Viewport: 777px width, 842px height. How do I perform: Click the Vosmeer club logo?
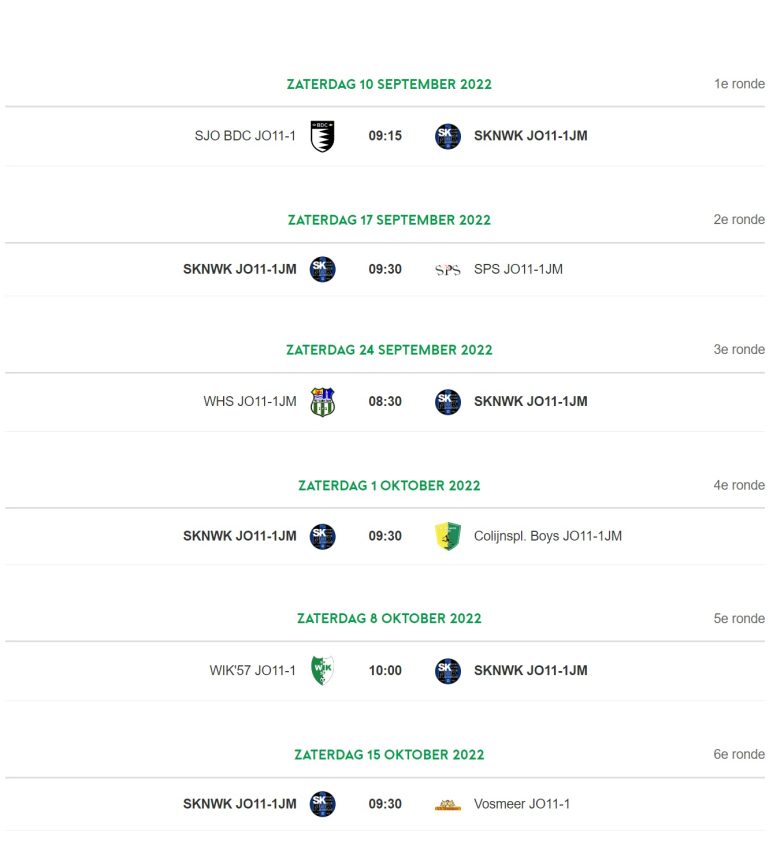(x=447, y=805)
